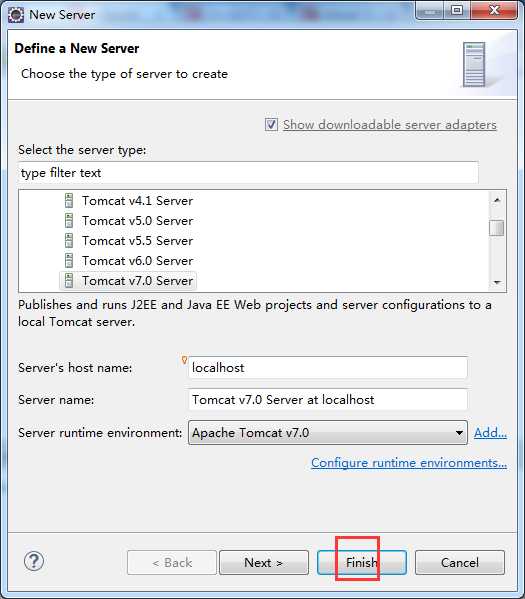The image size is (525, 599).
Task: Click the host name content assist bulb
Action: pos(184,359)
